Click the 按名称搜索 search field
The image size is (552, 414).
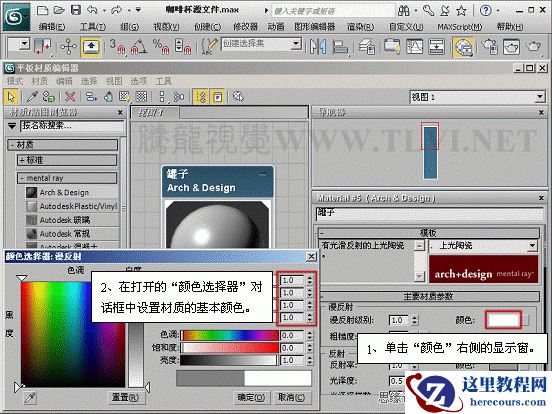72,126
